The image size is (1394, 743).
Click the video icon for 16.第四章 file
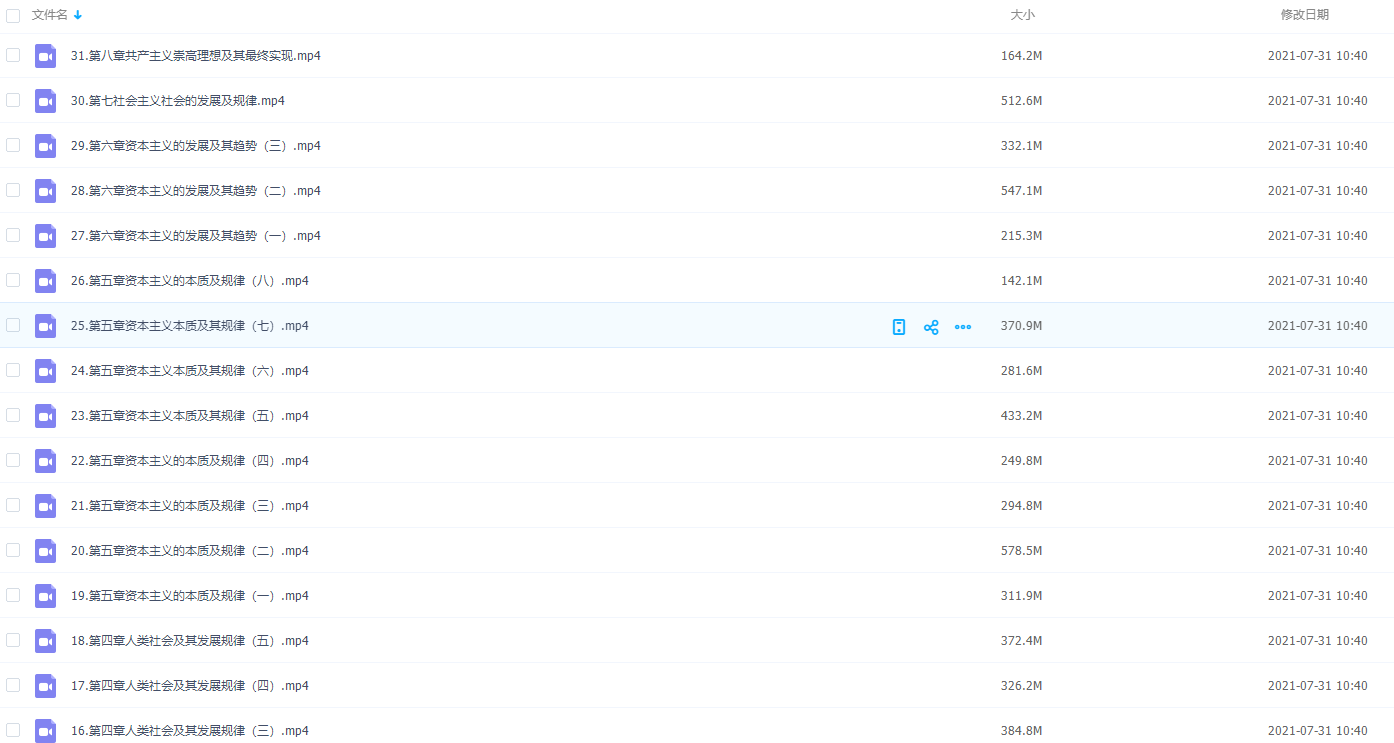[x=45, y=731]
